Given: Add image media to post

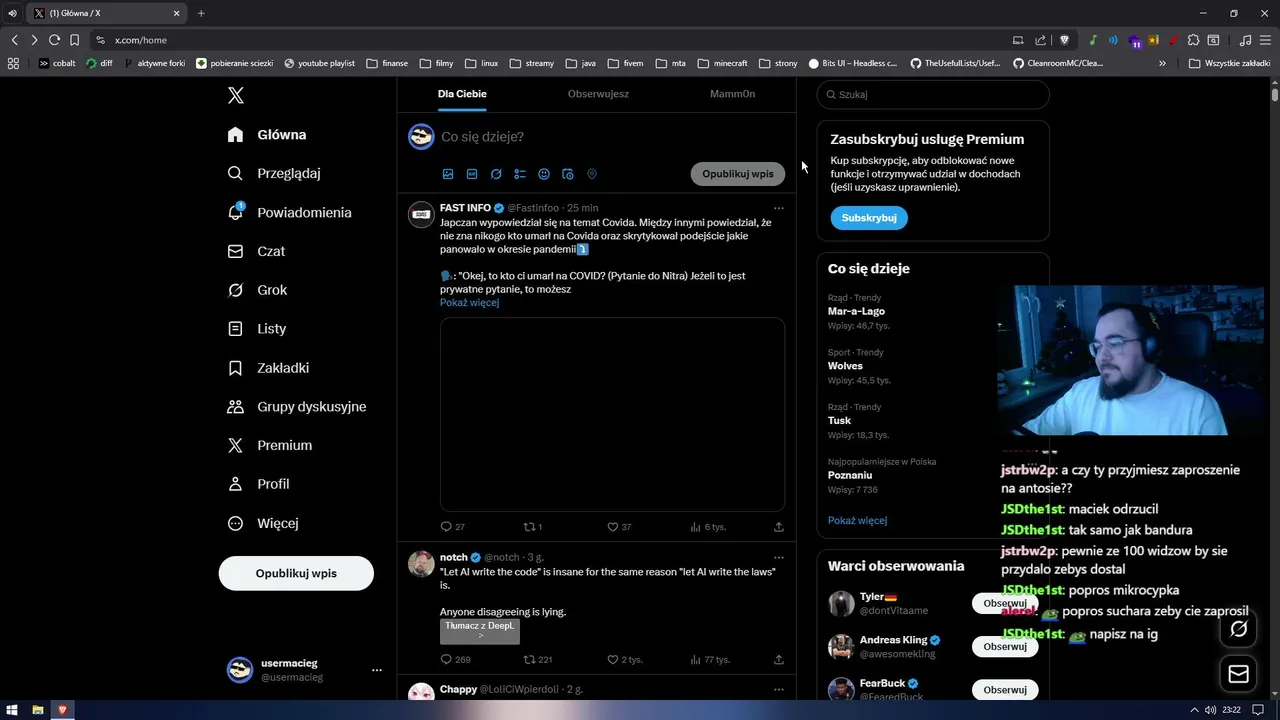Looking at the screenshot, I should (x=448, y=174).
